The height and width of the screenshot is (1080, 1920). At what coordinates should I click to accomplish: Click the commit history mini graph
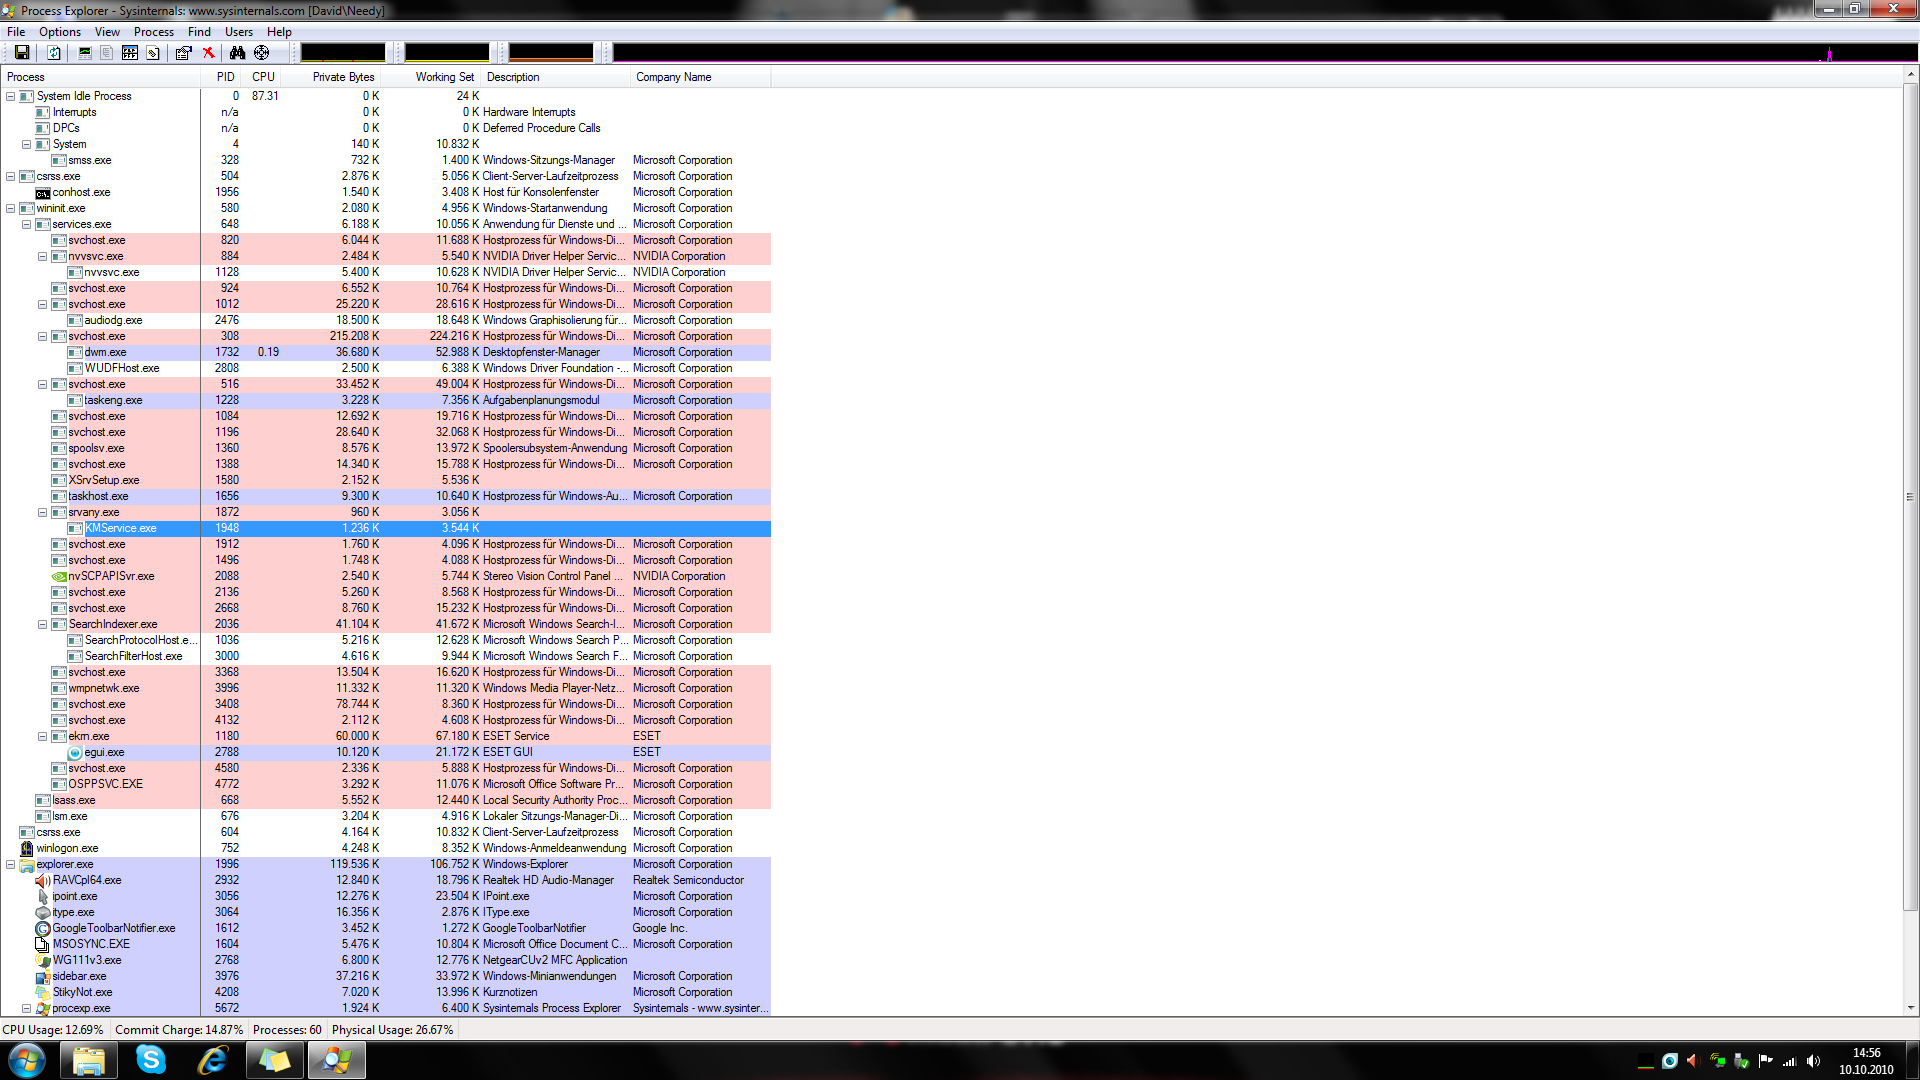(447, 53)
